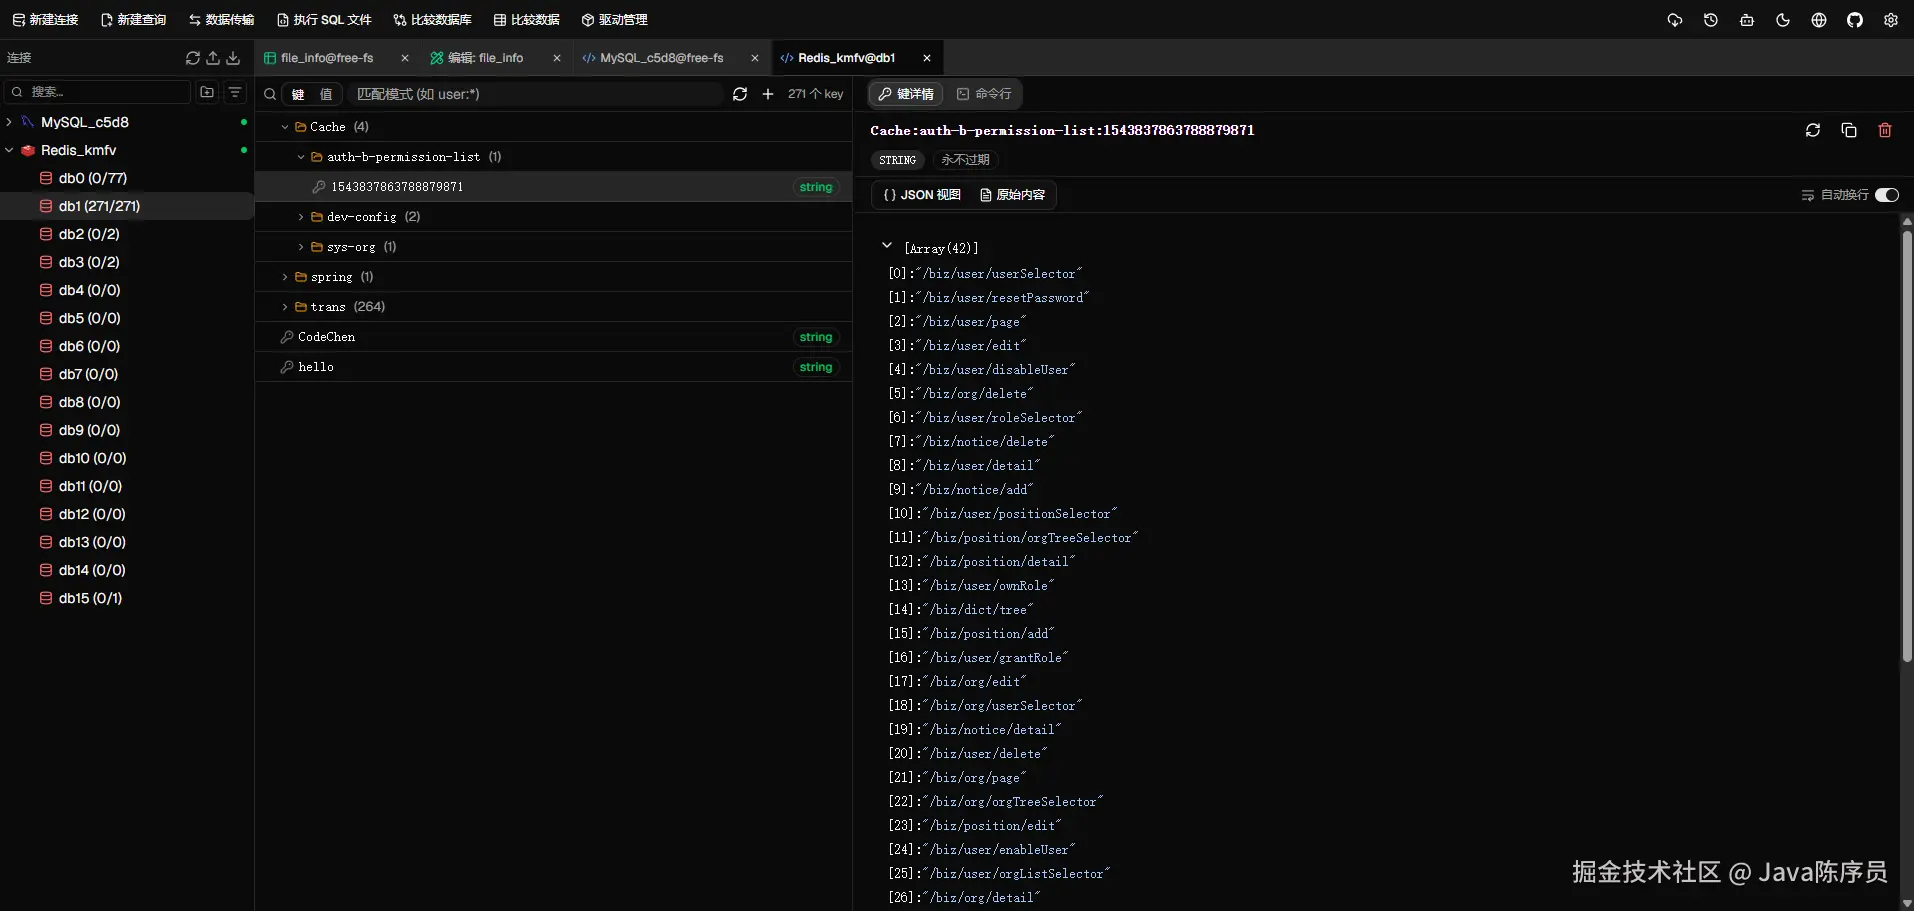Select the hello string key
Image resolution: width=1914 pixels, height=911 pixels.
553,367
